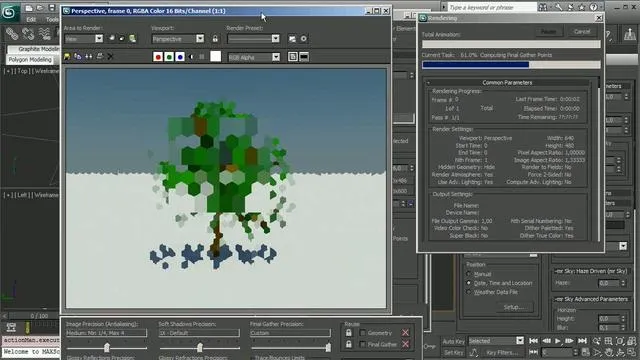The height and width of the screenshot is (360, 640).
Task: Click the Toggle UI Overlay icon
Action: point(293,57)
